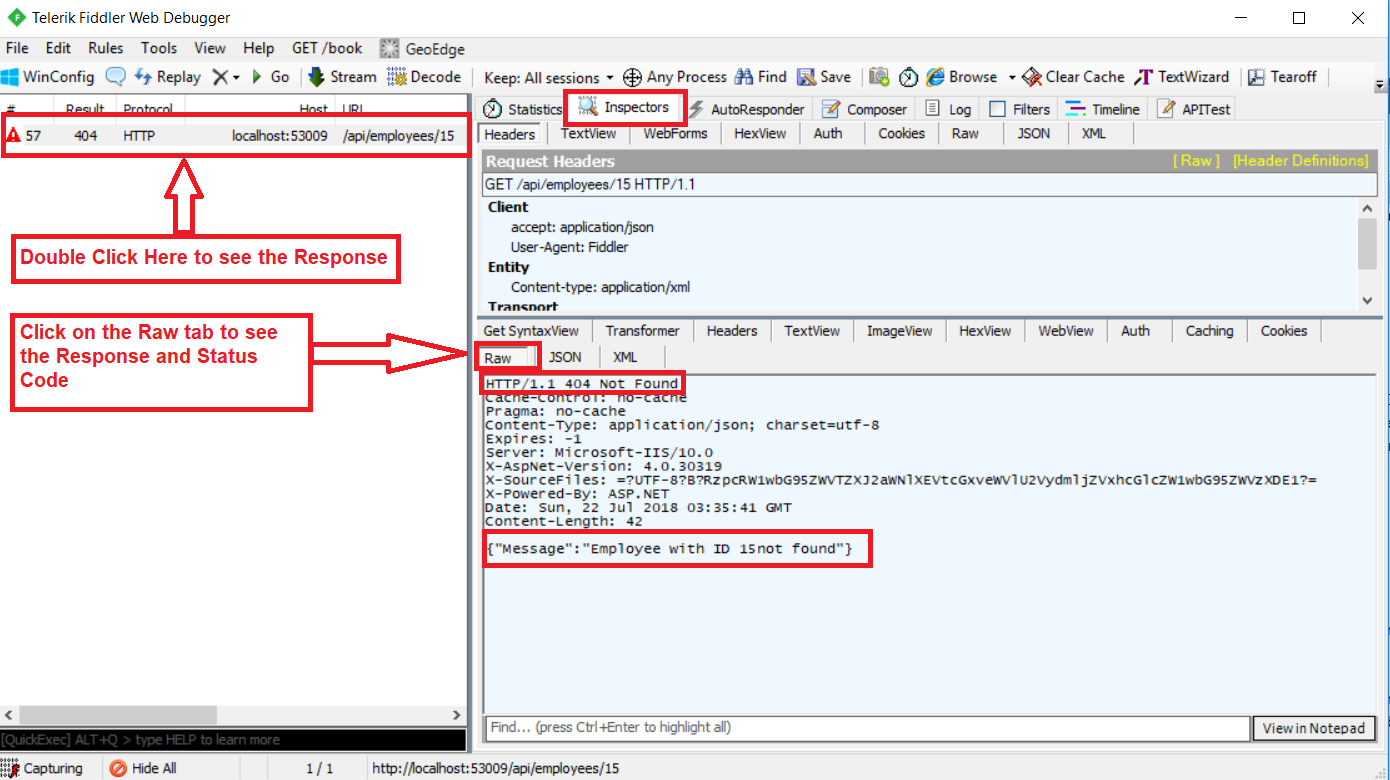This screenshot has width=1390, height=780.
Task: Open Find to search sessions
Action: 758,76
